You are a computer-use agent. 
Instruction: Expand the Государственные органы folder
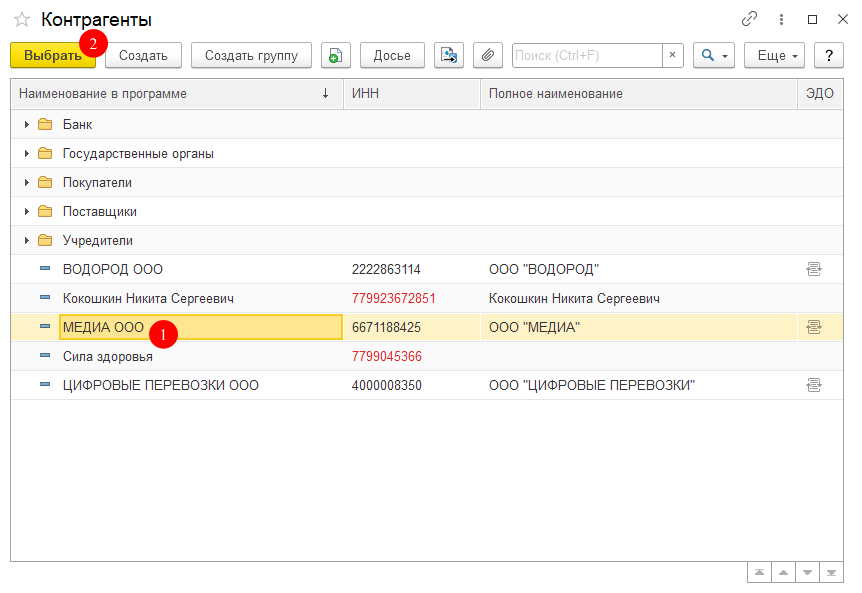[26, 154]
